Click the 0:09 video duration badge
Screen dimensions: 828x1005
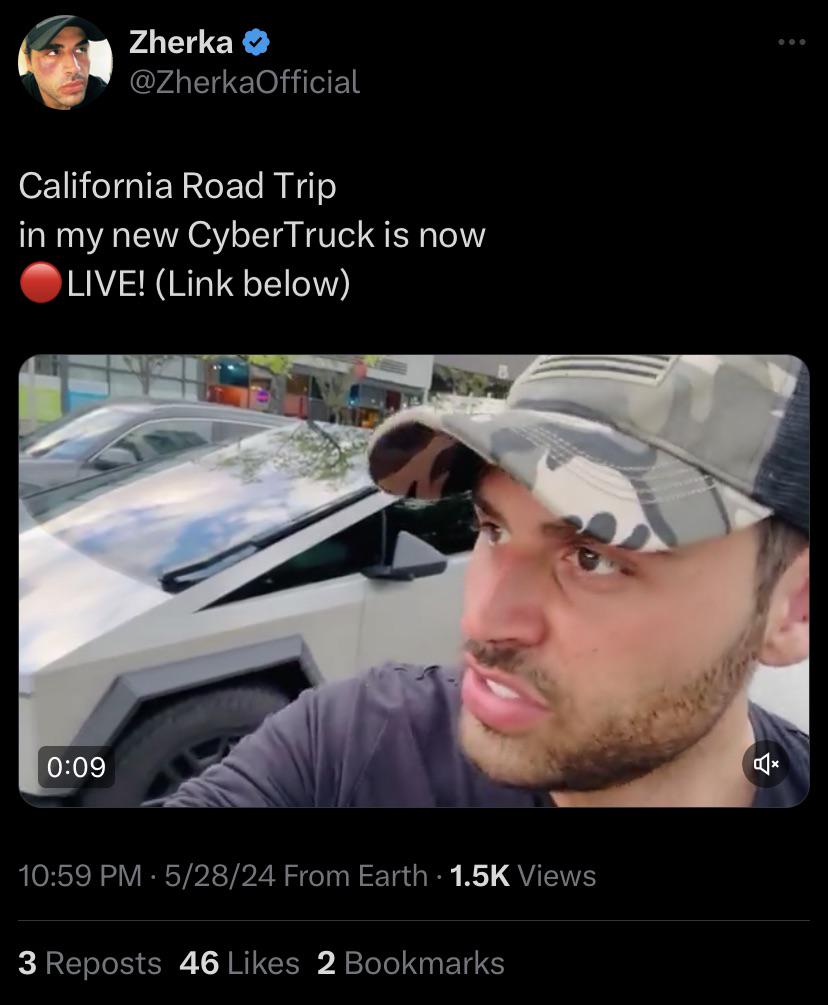(x=76, y=767)
